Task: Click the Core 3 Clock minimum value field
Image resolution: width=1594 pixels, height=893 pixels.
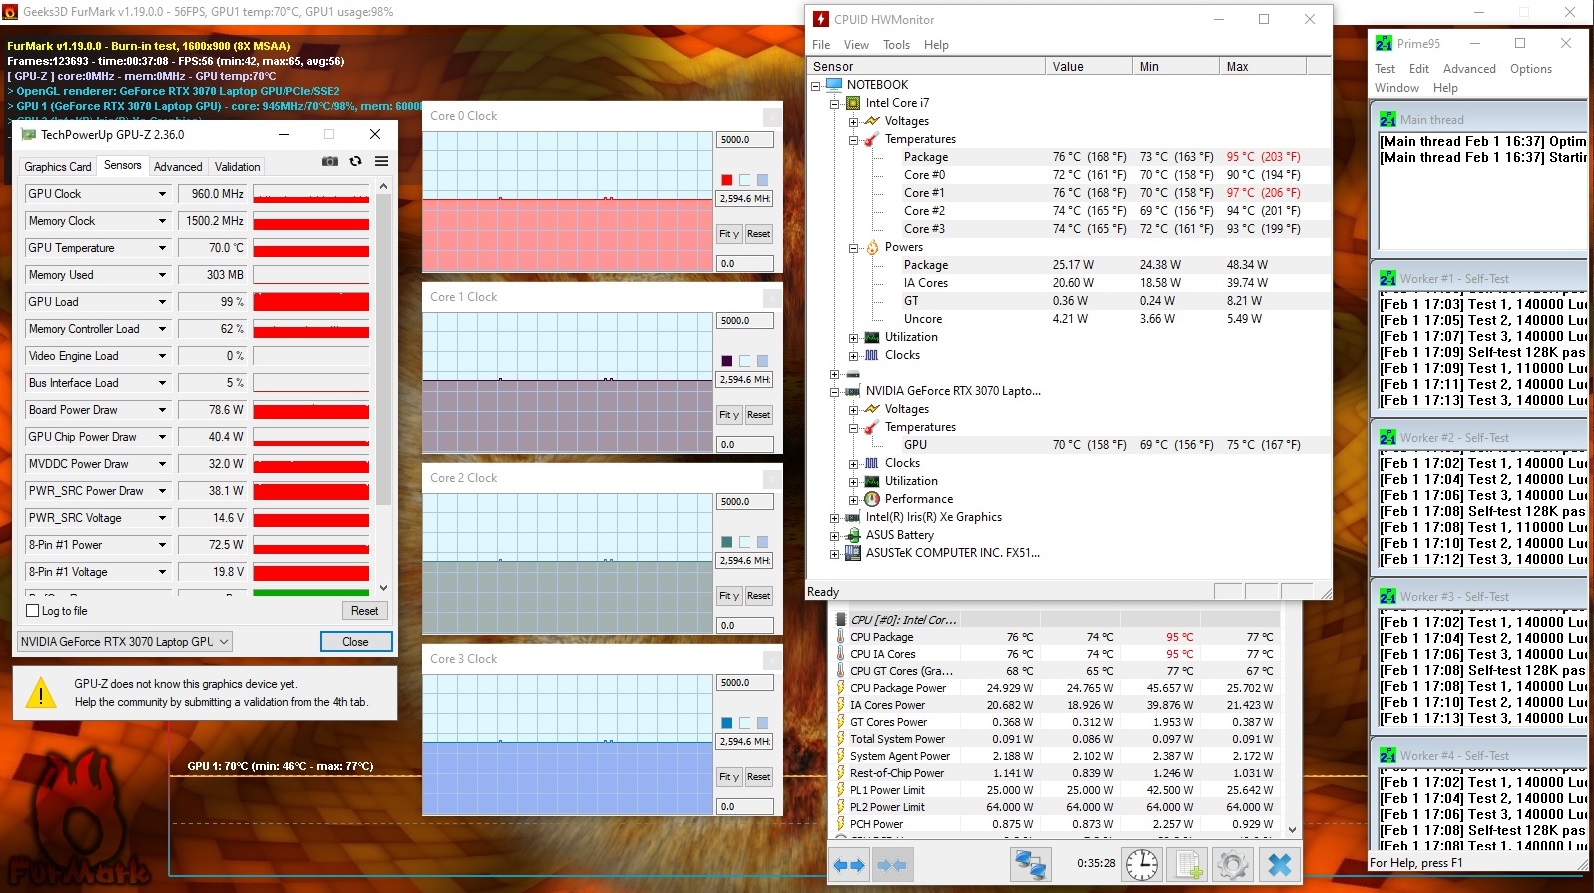Action: [x=745, y=806]
